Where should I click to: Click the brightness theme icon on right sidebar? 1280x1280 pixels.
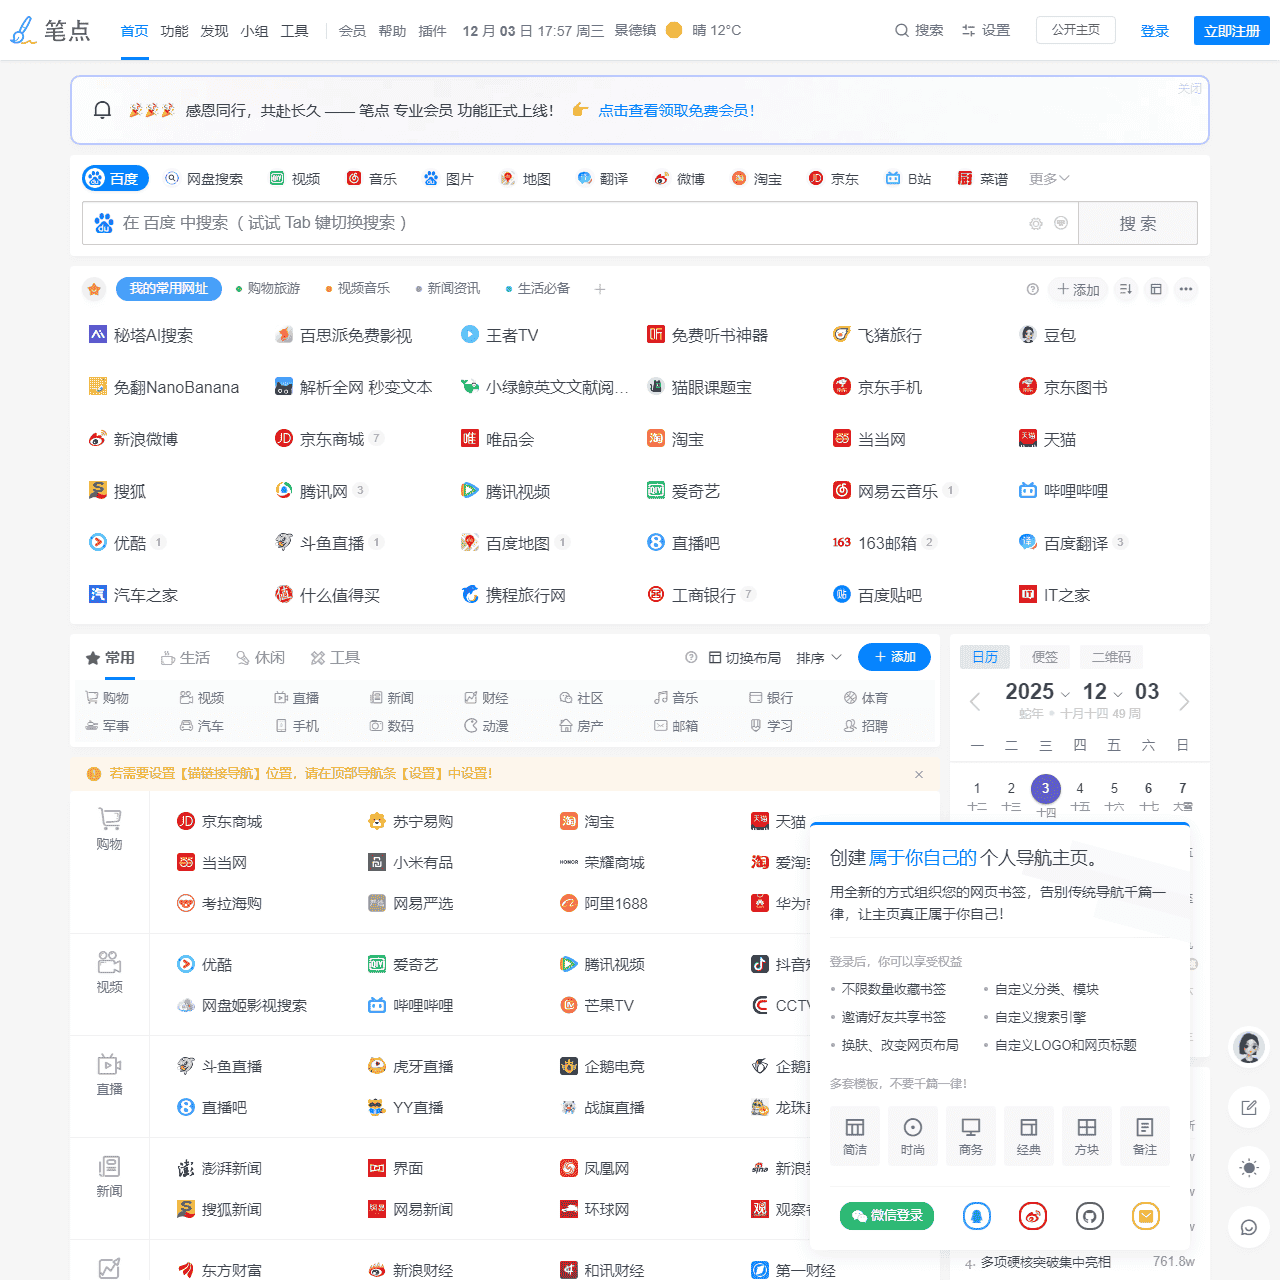(1248, 1167)
